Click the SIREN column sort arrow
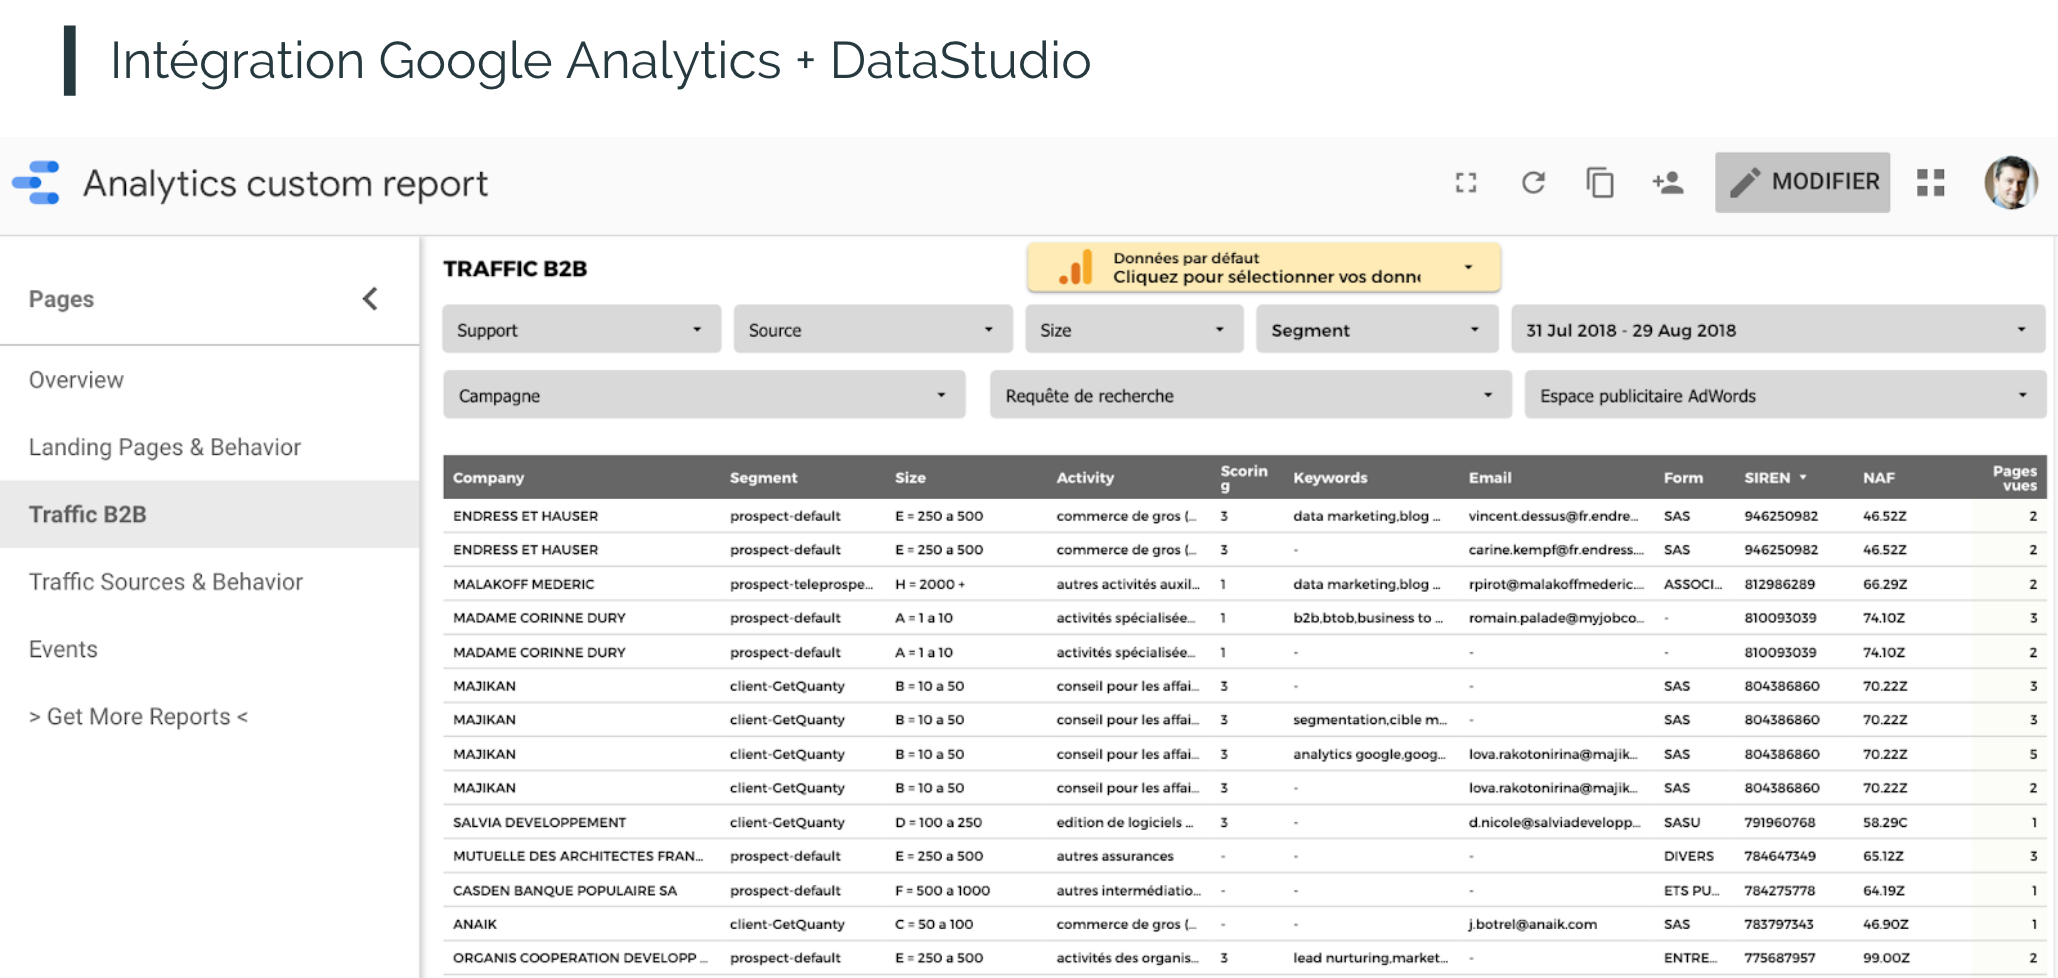This screenshot has height=978, width=2058. point(1803,478)
